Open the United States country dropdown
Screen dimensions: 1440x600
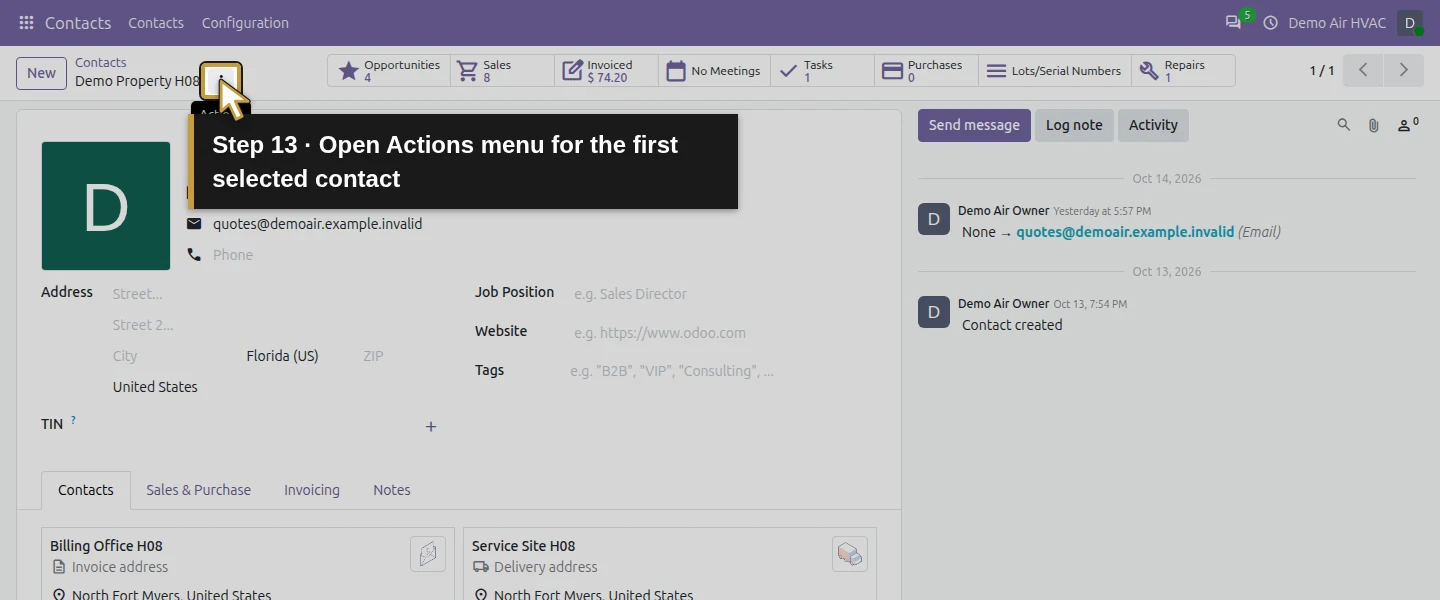[x=274, y=387]
